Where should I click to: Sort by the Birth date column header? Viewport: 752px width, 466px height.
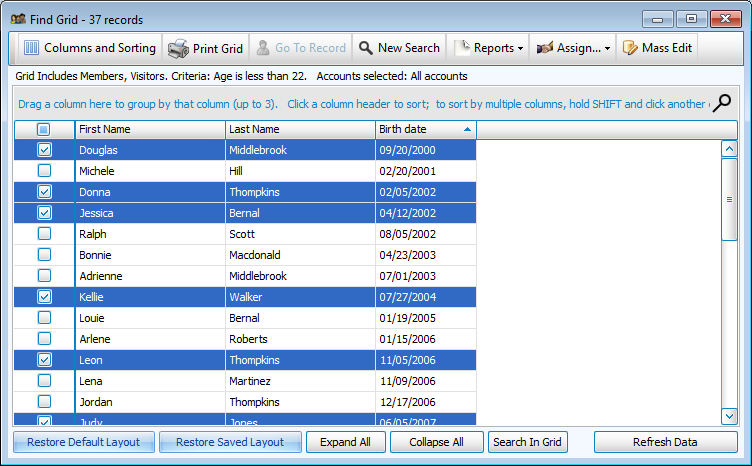[425, 129]
